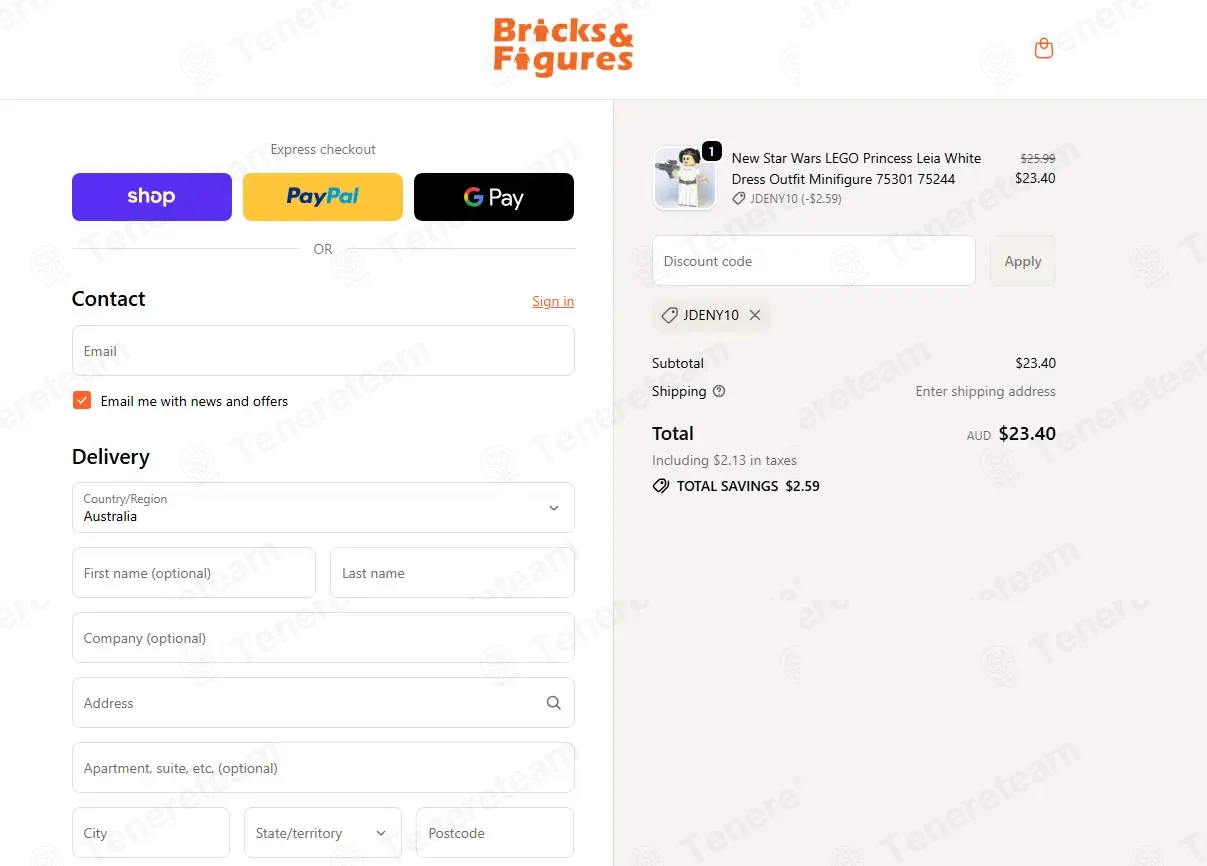Expand the Country/Region dropdown

[323, 508]
